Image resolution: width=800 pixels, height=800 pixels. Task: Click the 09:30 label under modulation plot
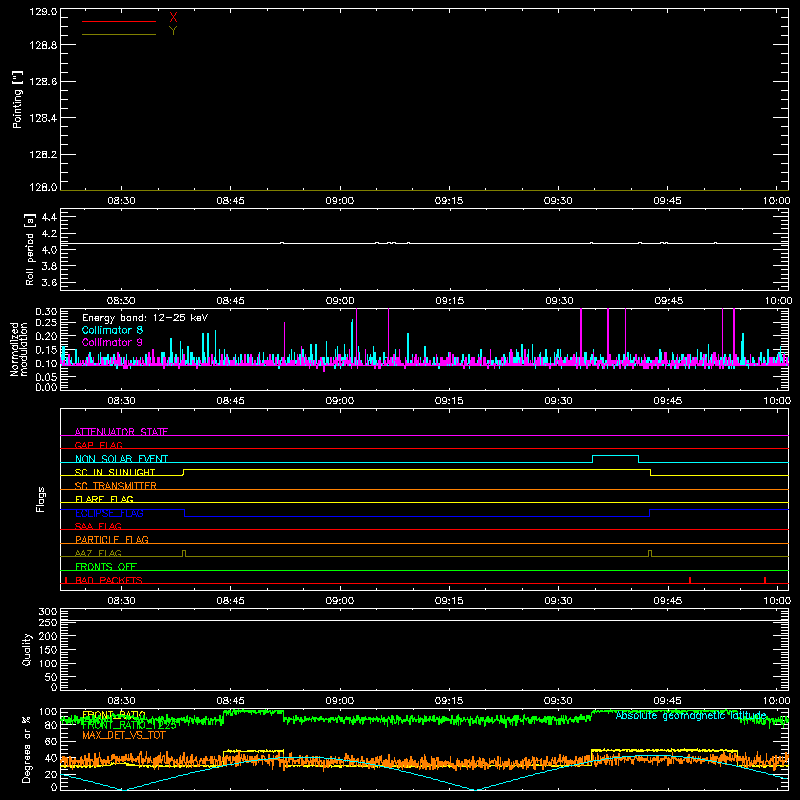[x=559, y=401]
